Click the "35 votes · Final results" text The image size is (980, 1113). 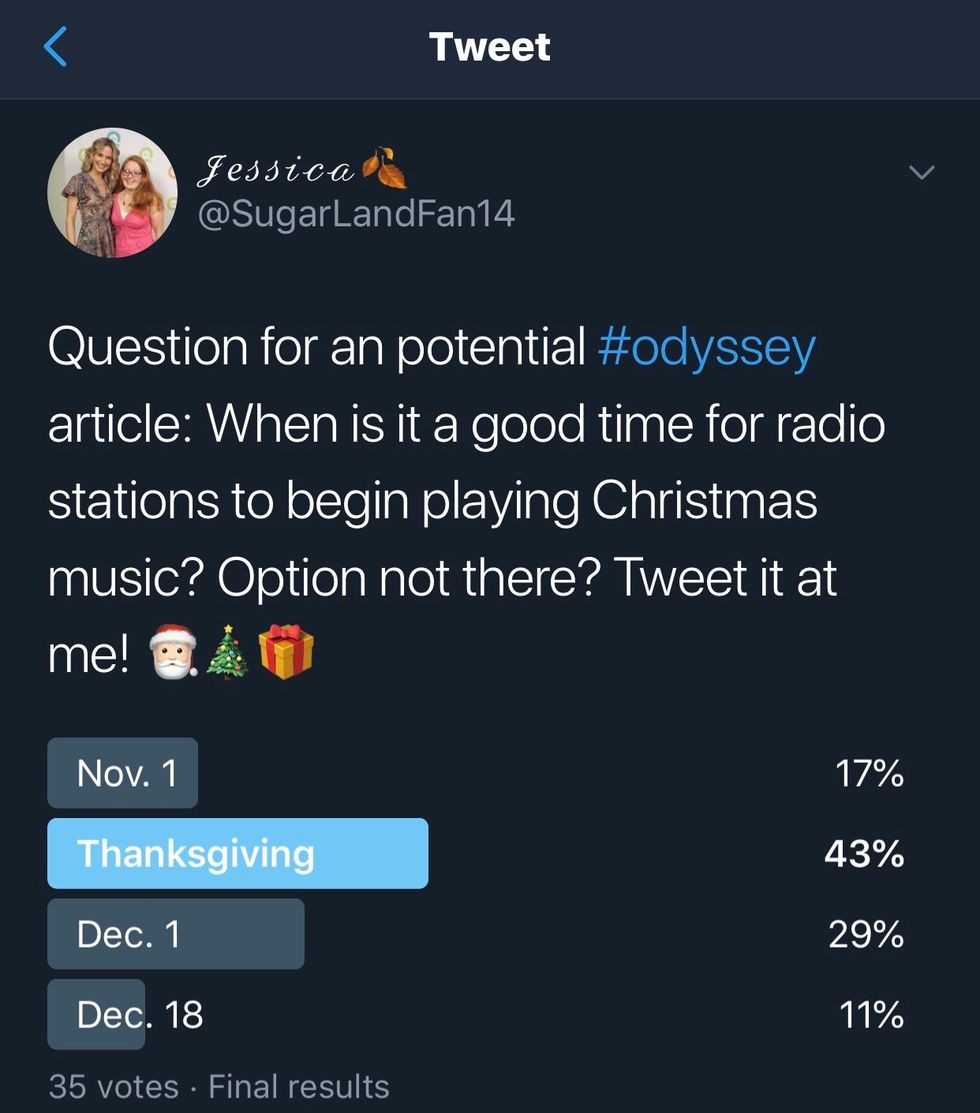[x=218, y=1086]
